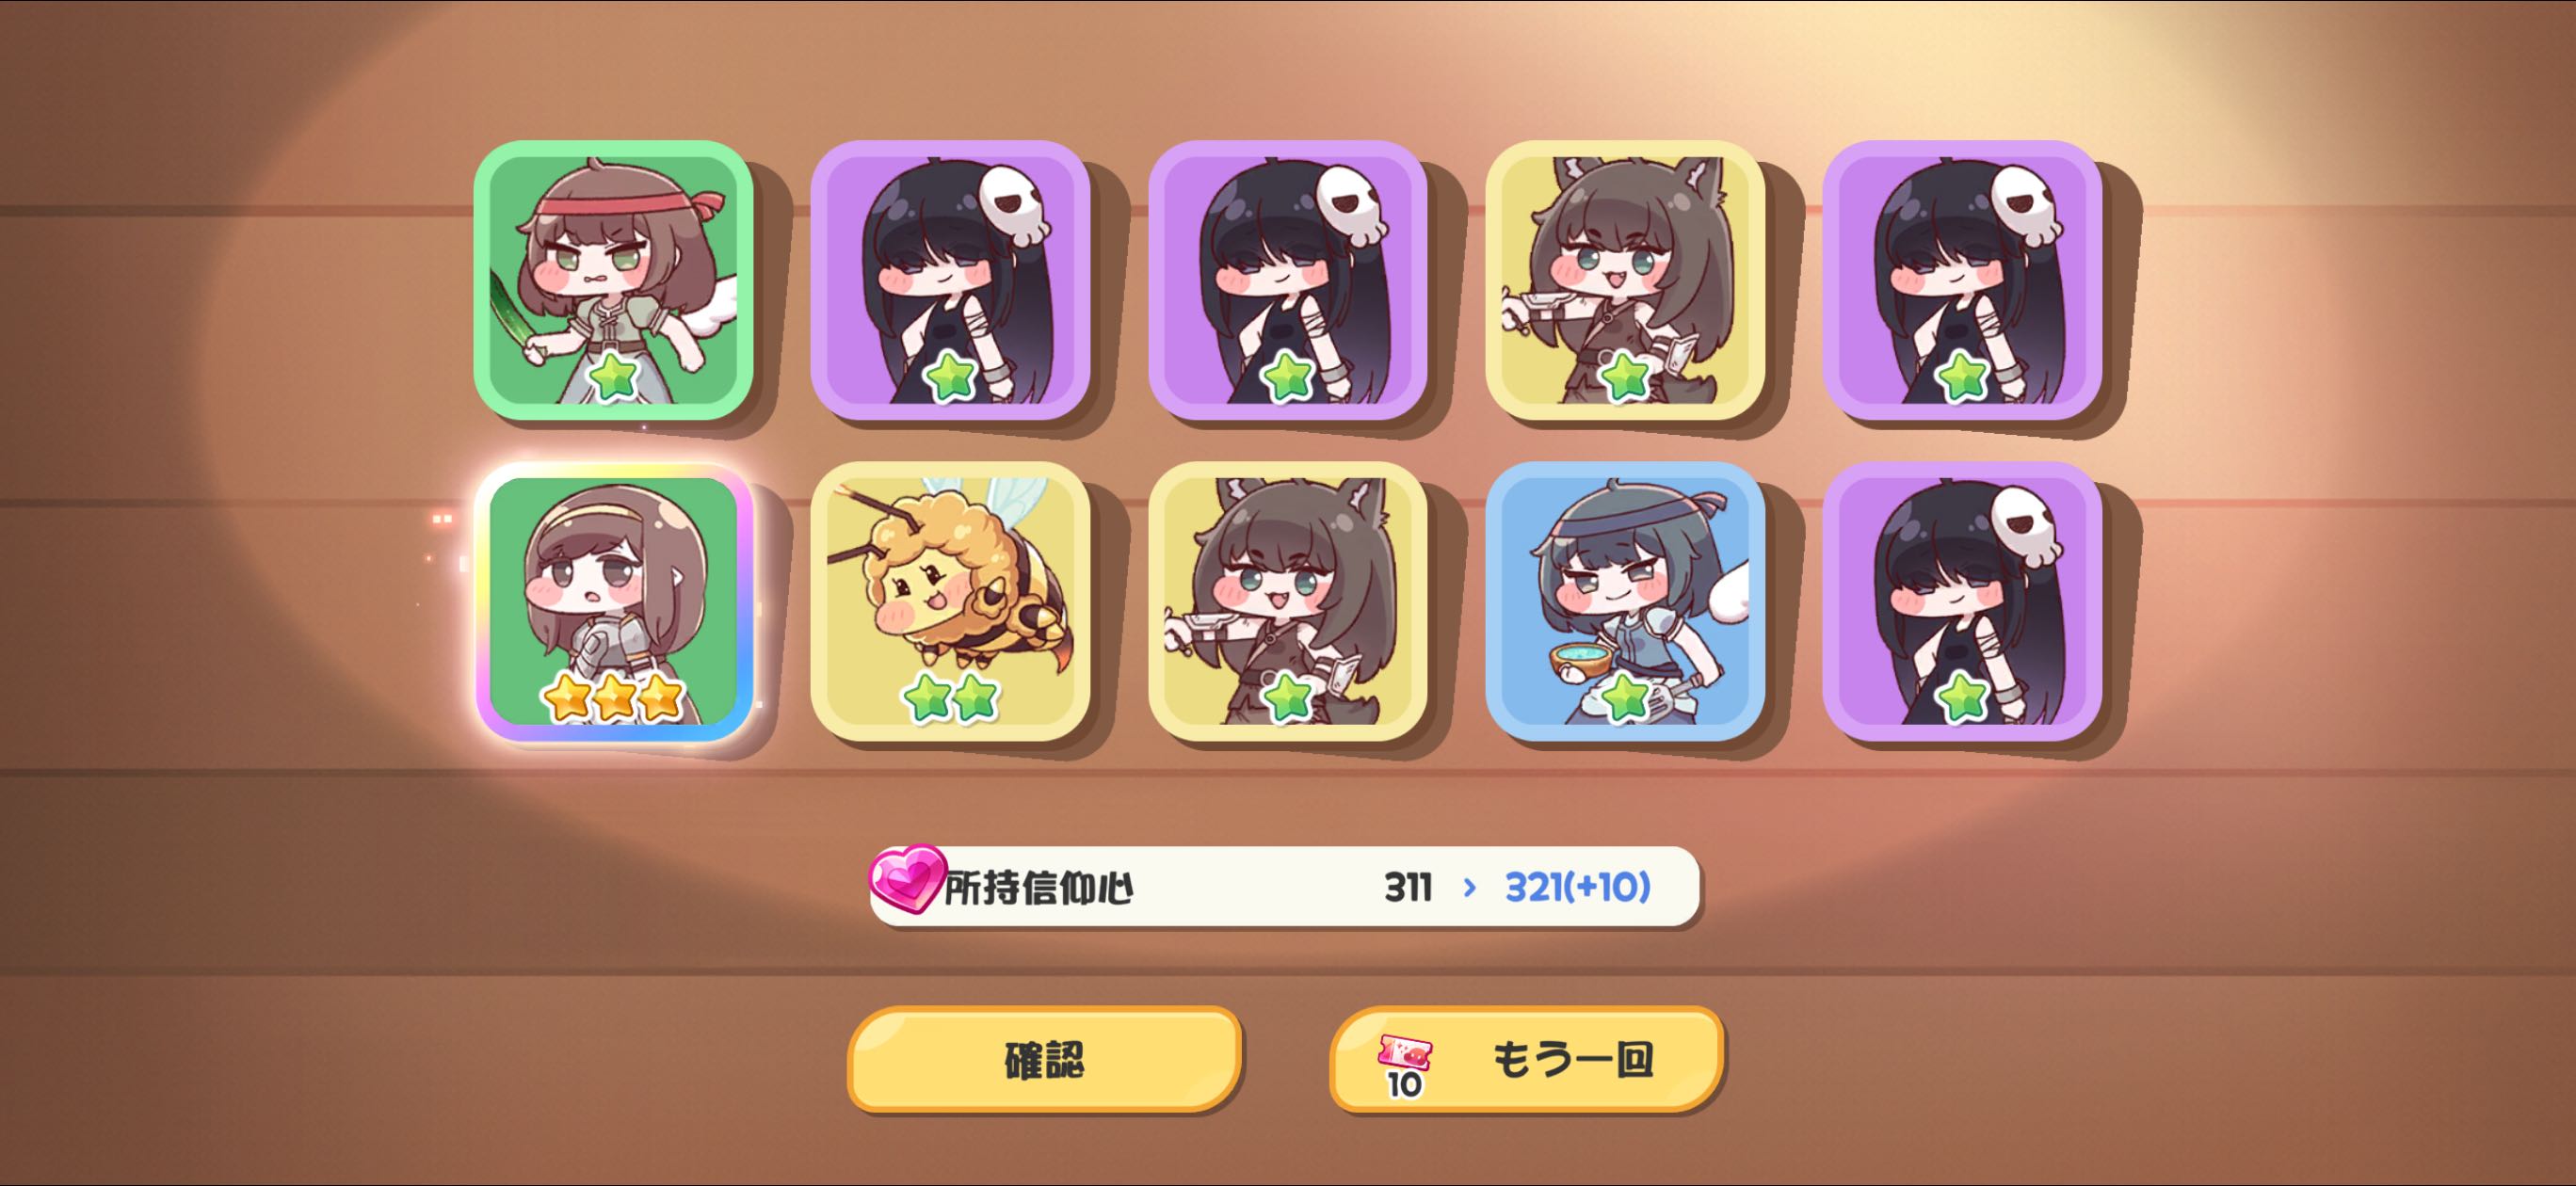Click the pink heart gem icon
The width and height of the screenshot is (2576, 1186).
click(x=907, y=878)
